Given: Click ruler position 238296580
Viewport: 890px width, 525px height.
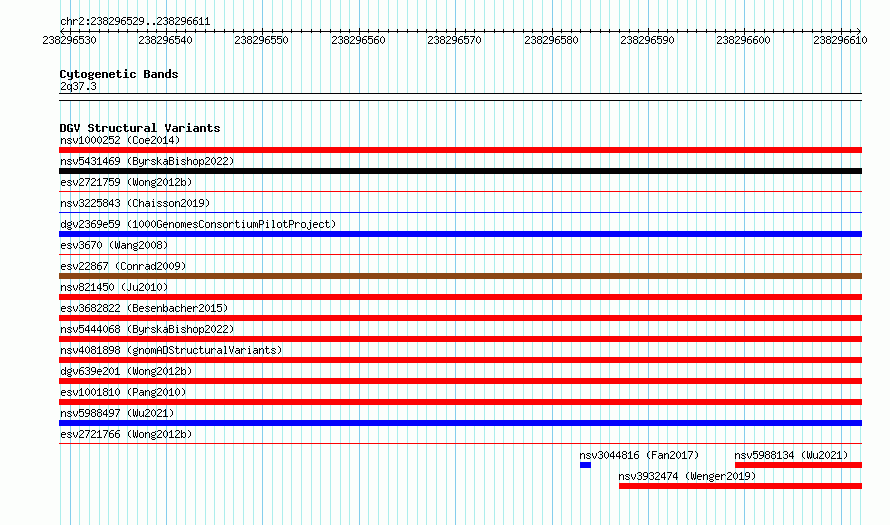Looking at the screenshot, I should [x=551, y=40].
